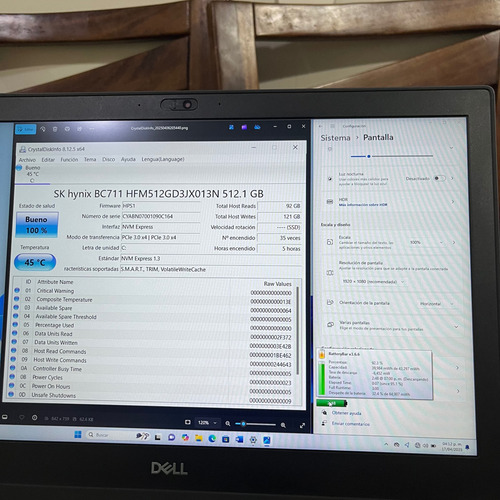Select the Critical Warning attribute row
500x500 pixels.
click(x=154, y=291)
